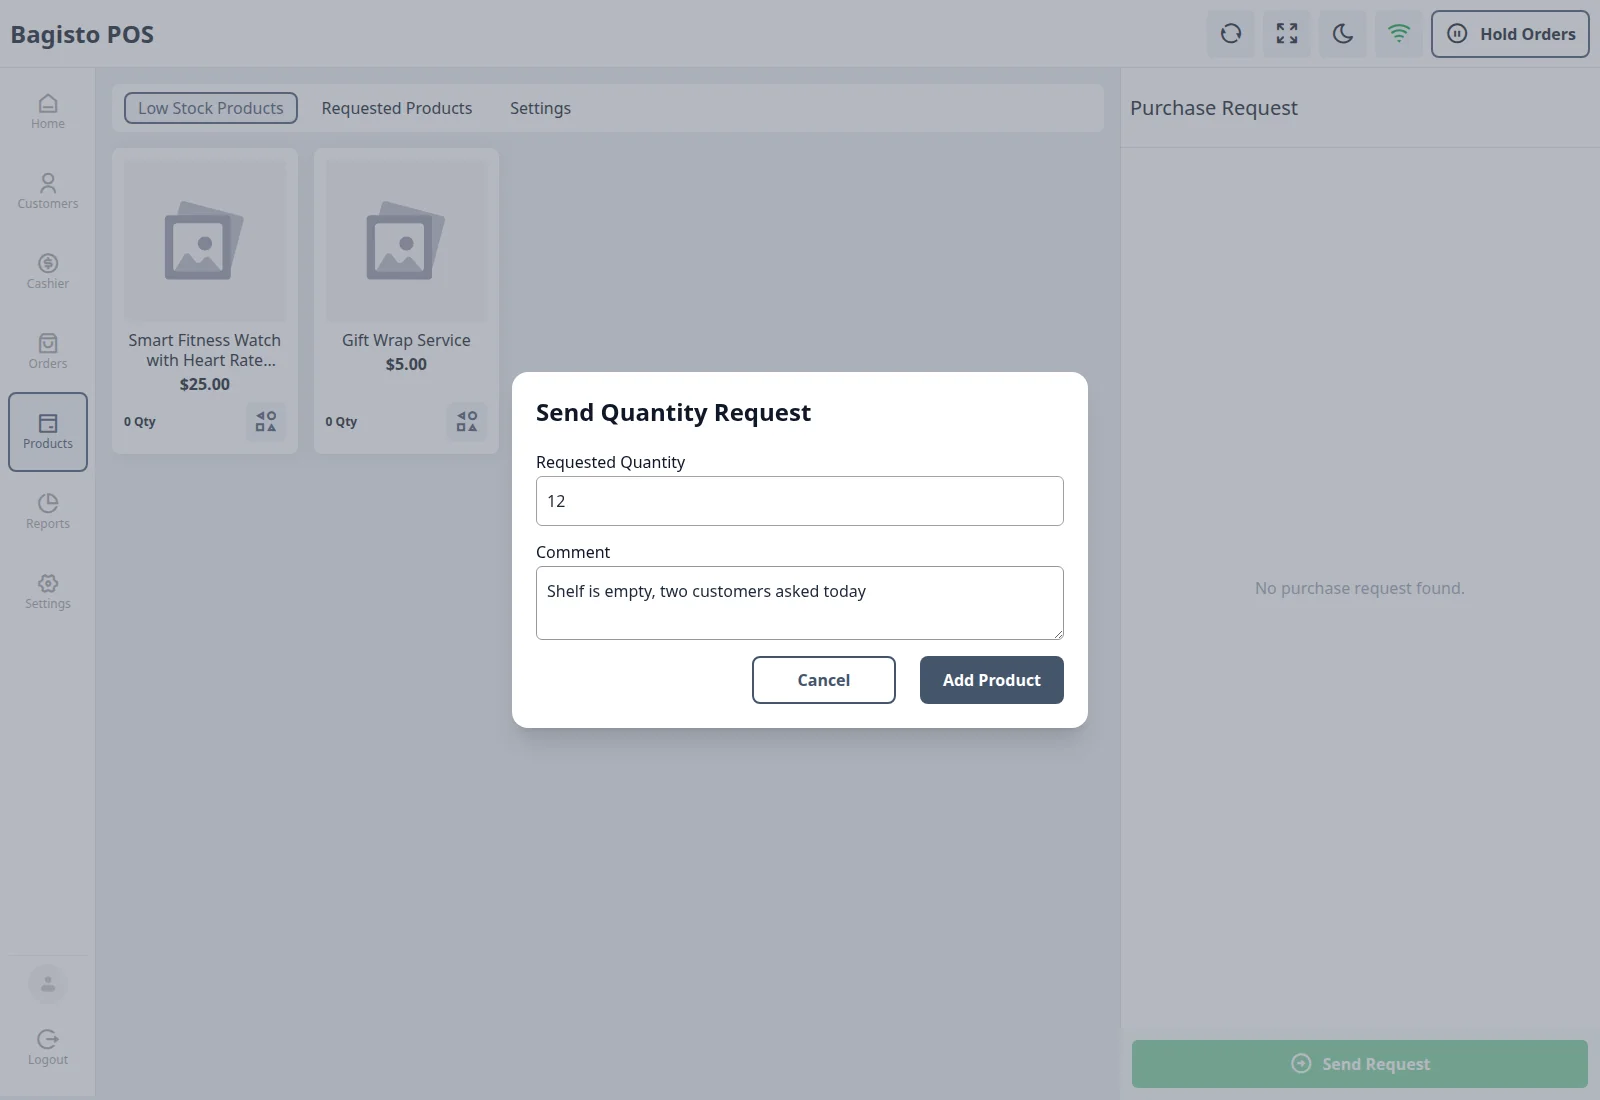
Task: Click the Bagisto POS title
Action: (82, 34)
